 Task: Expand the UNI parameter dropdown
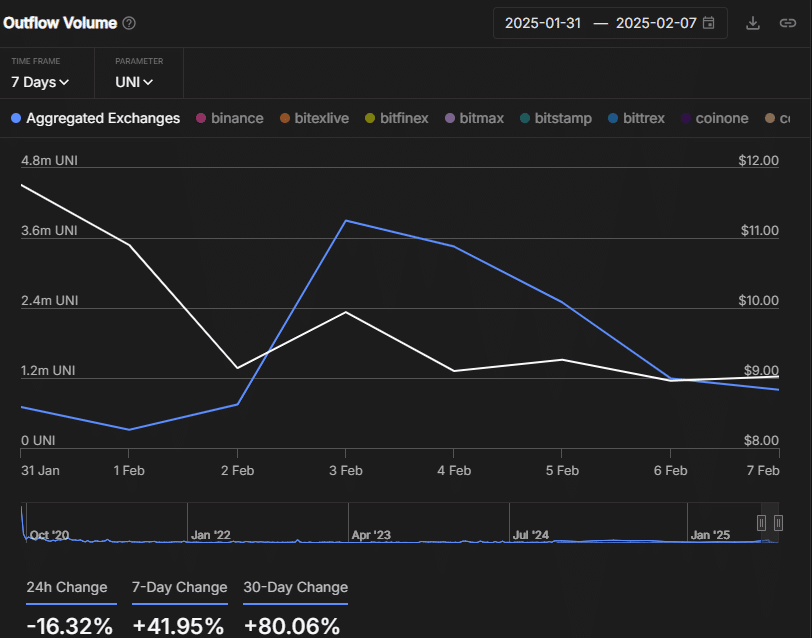tap(134, 82)
